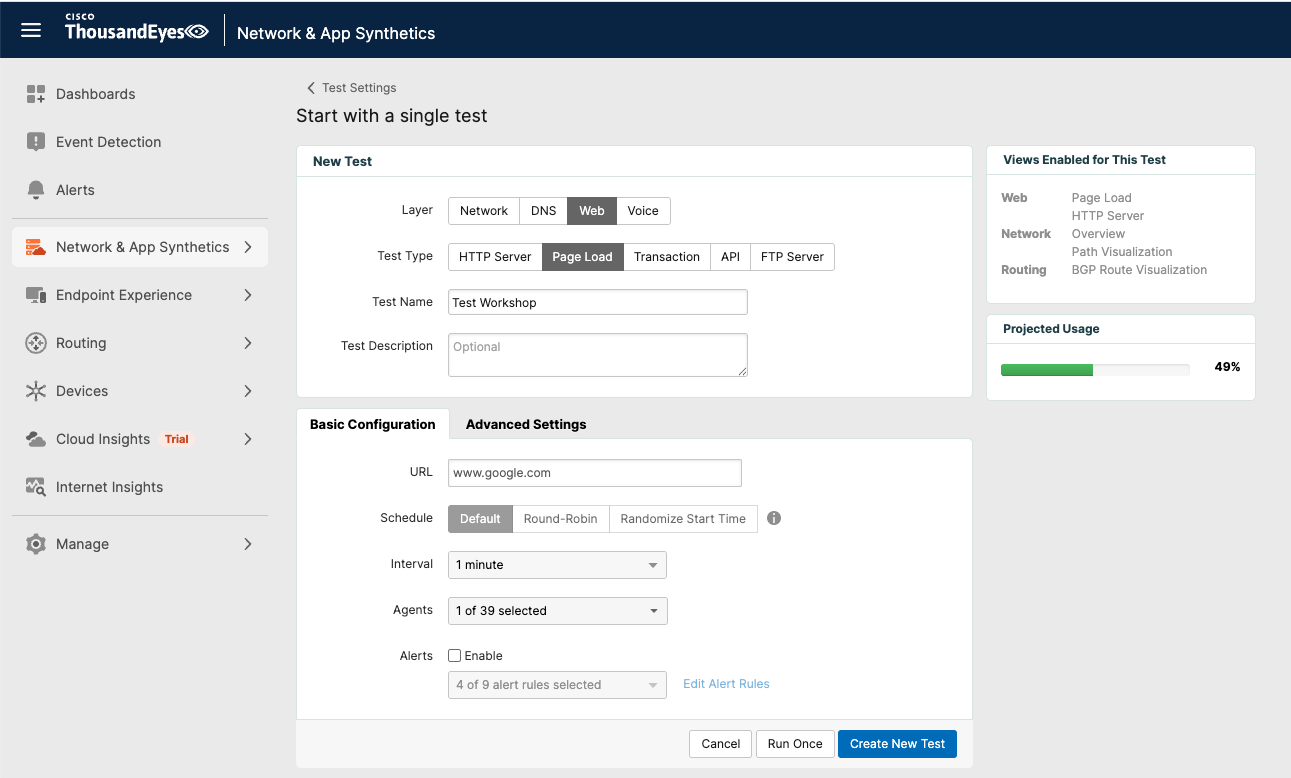The image size is (1291, 778).
Task: Choose Page Load test type
Action: tap(582, 257)
